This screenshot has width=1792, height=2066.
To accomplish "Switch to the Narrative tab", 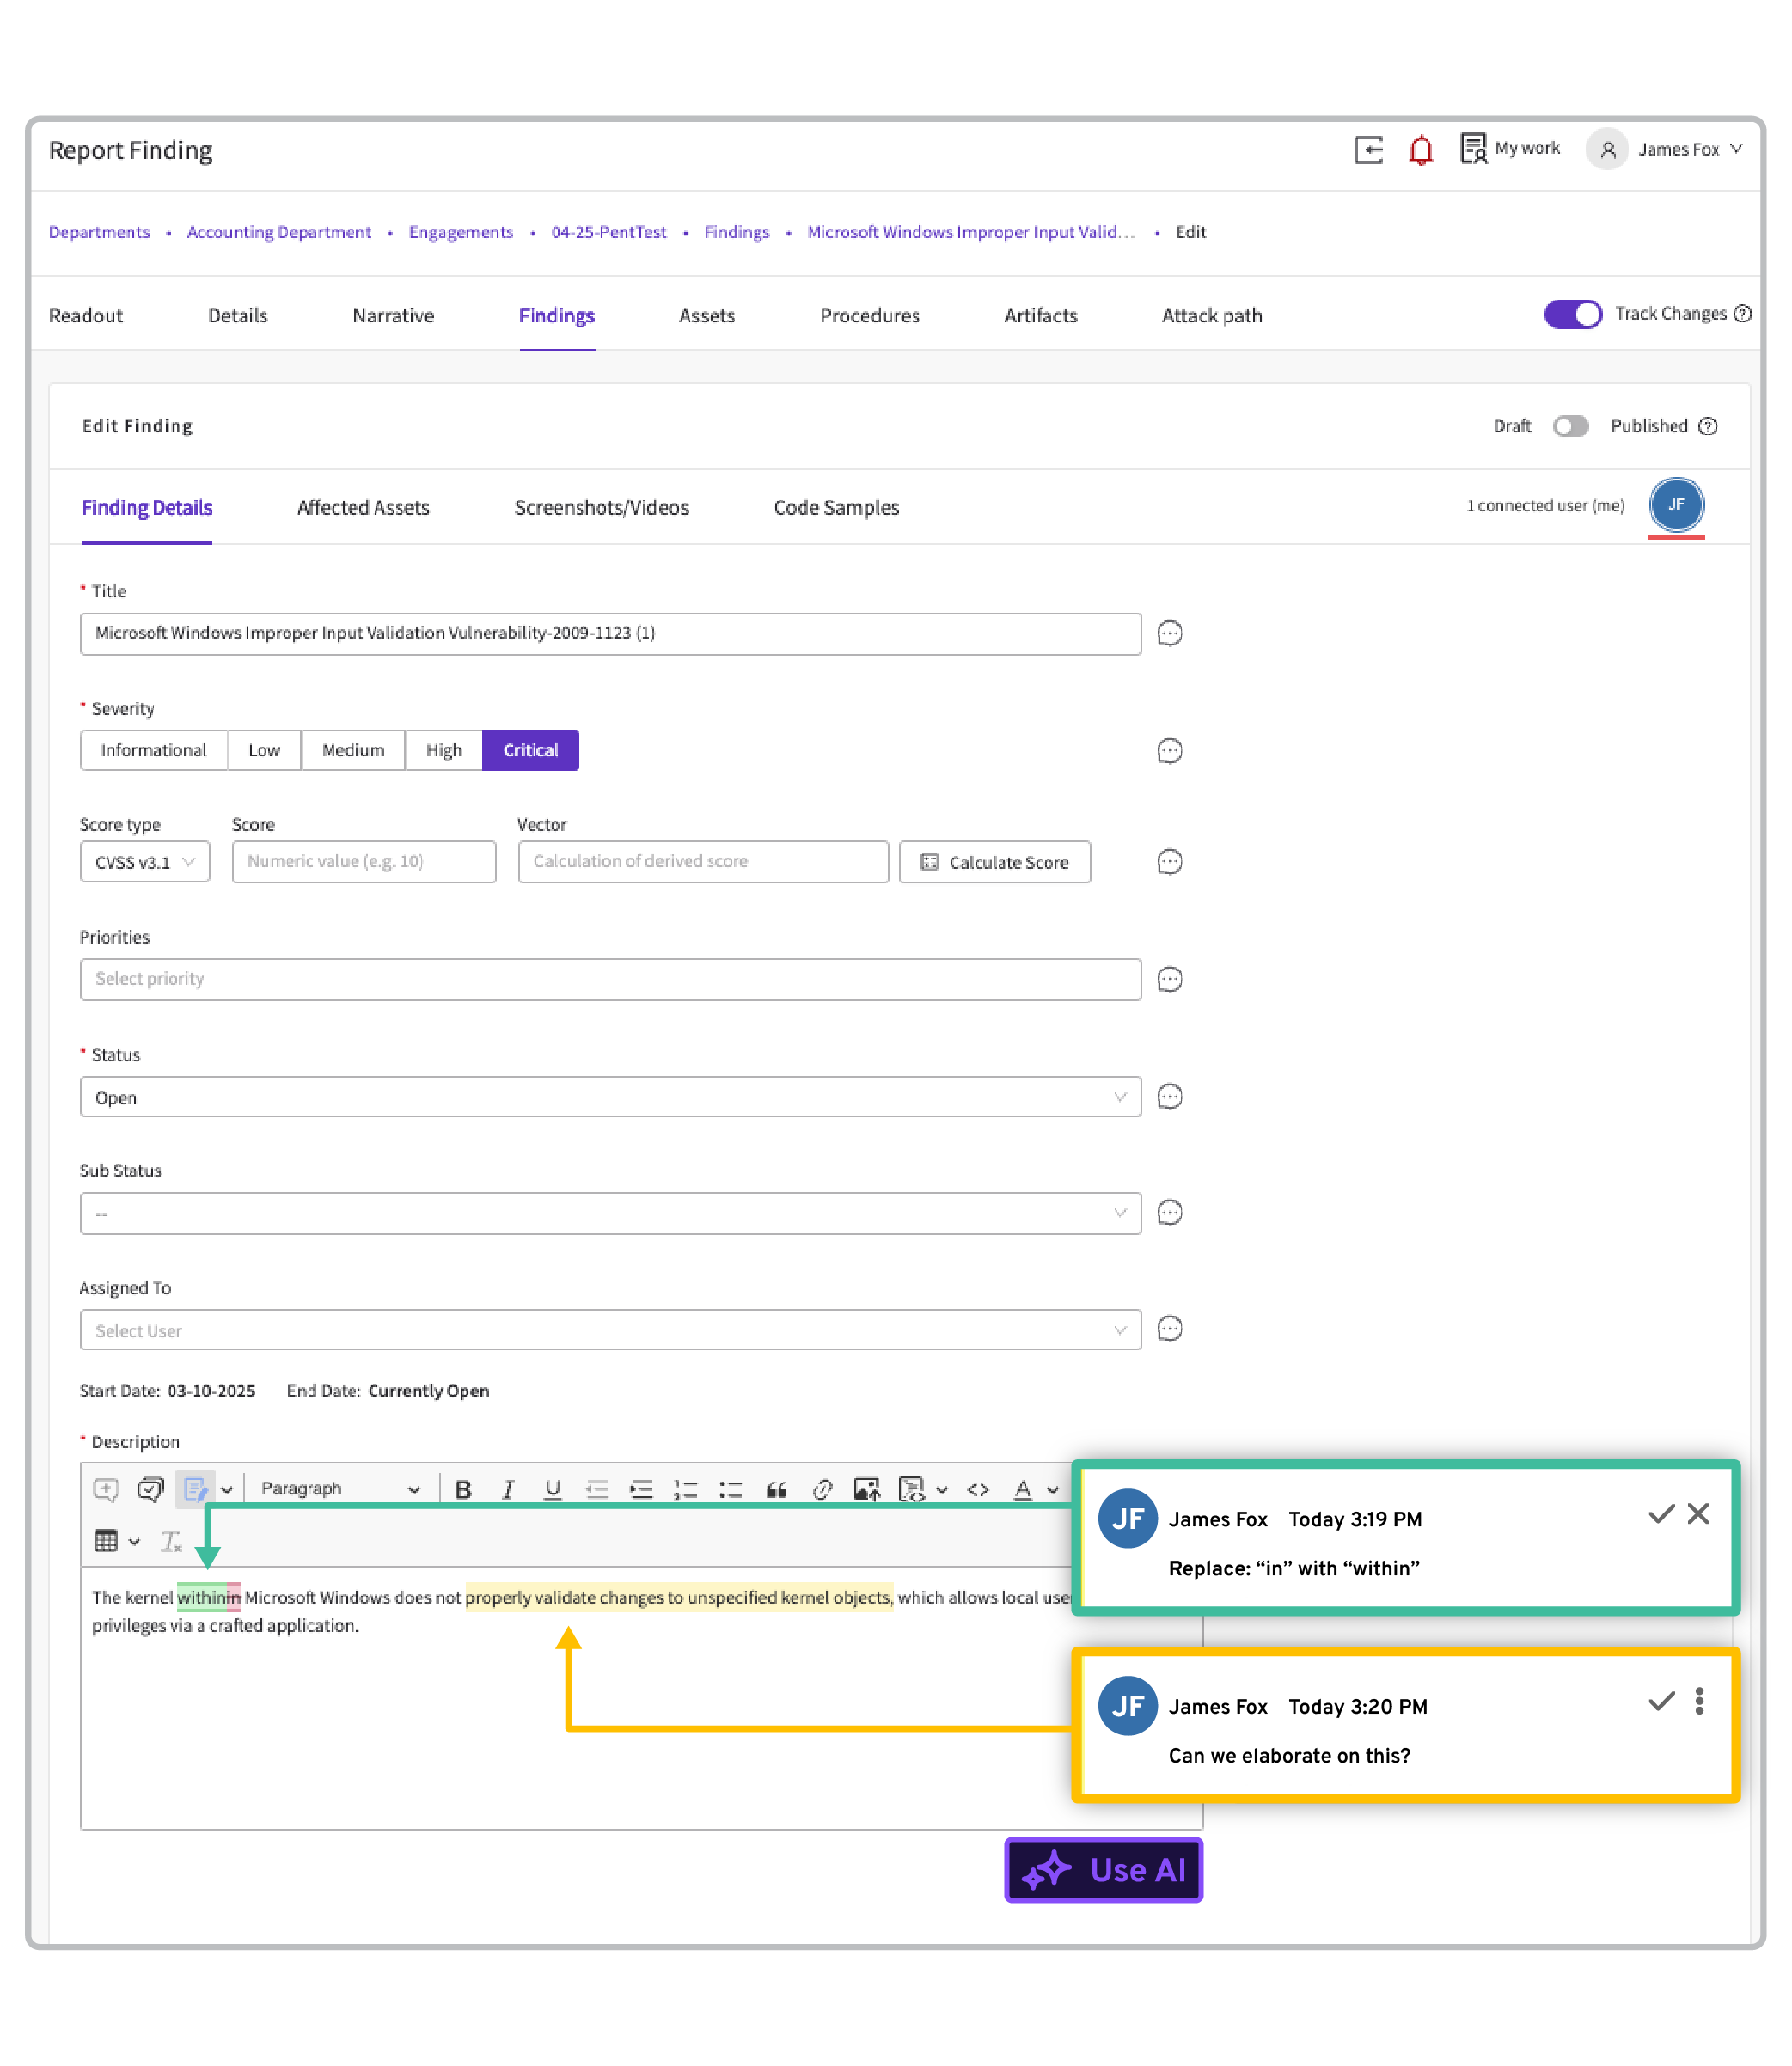I will 393,316.
